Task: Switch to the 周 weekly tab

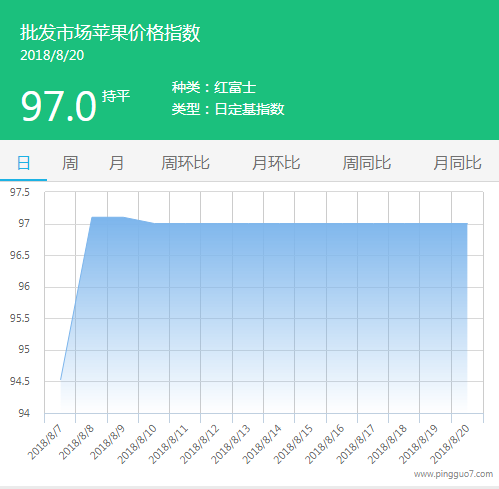Action: point(70,163)
